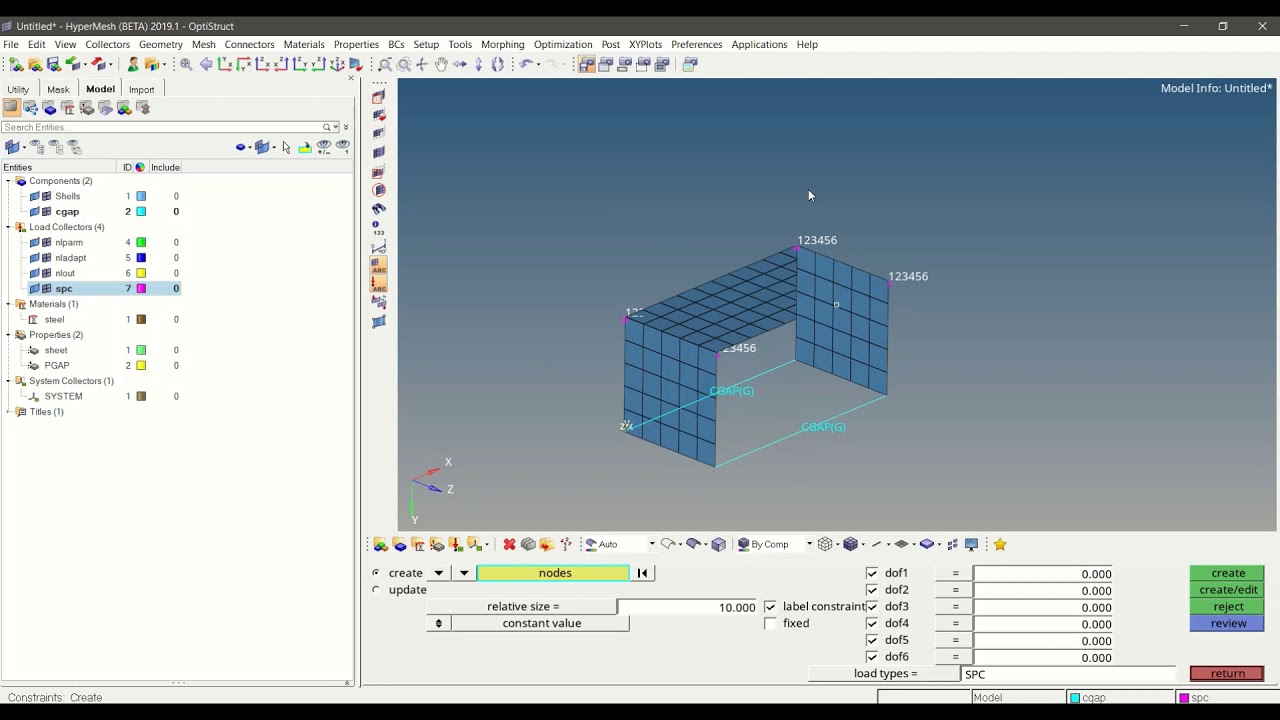This screenshot has width=1280, height=720.
Task: Select the update radio button
Action: [376, 590]
